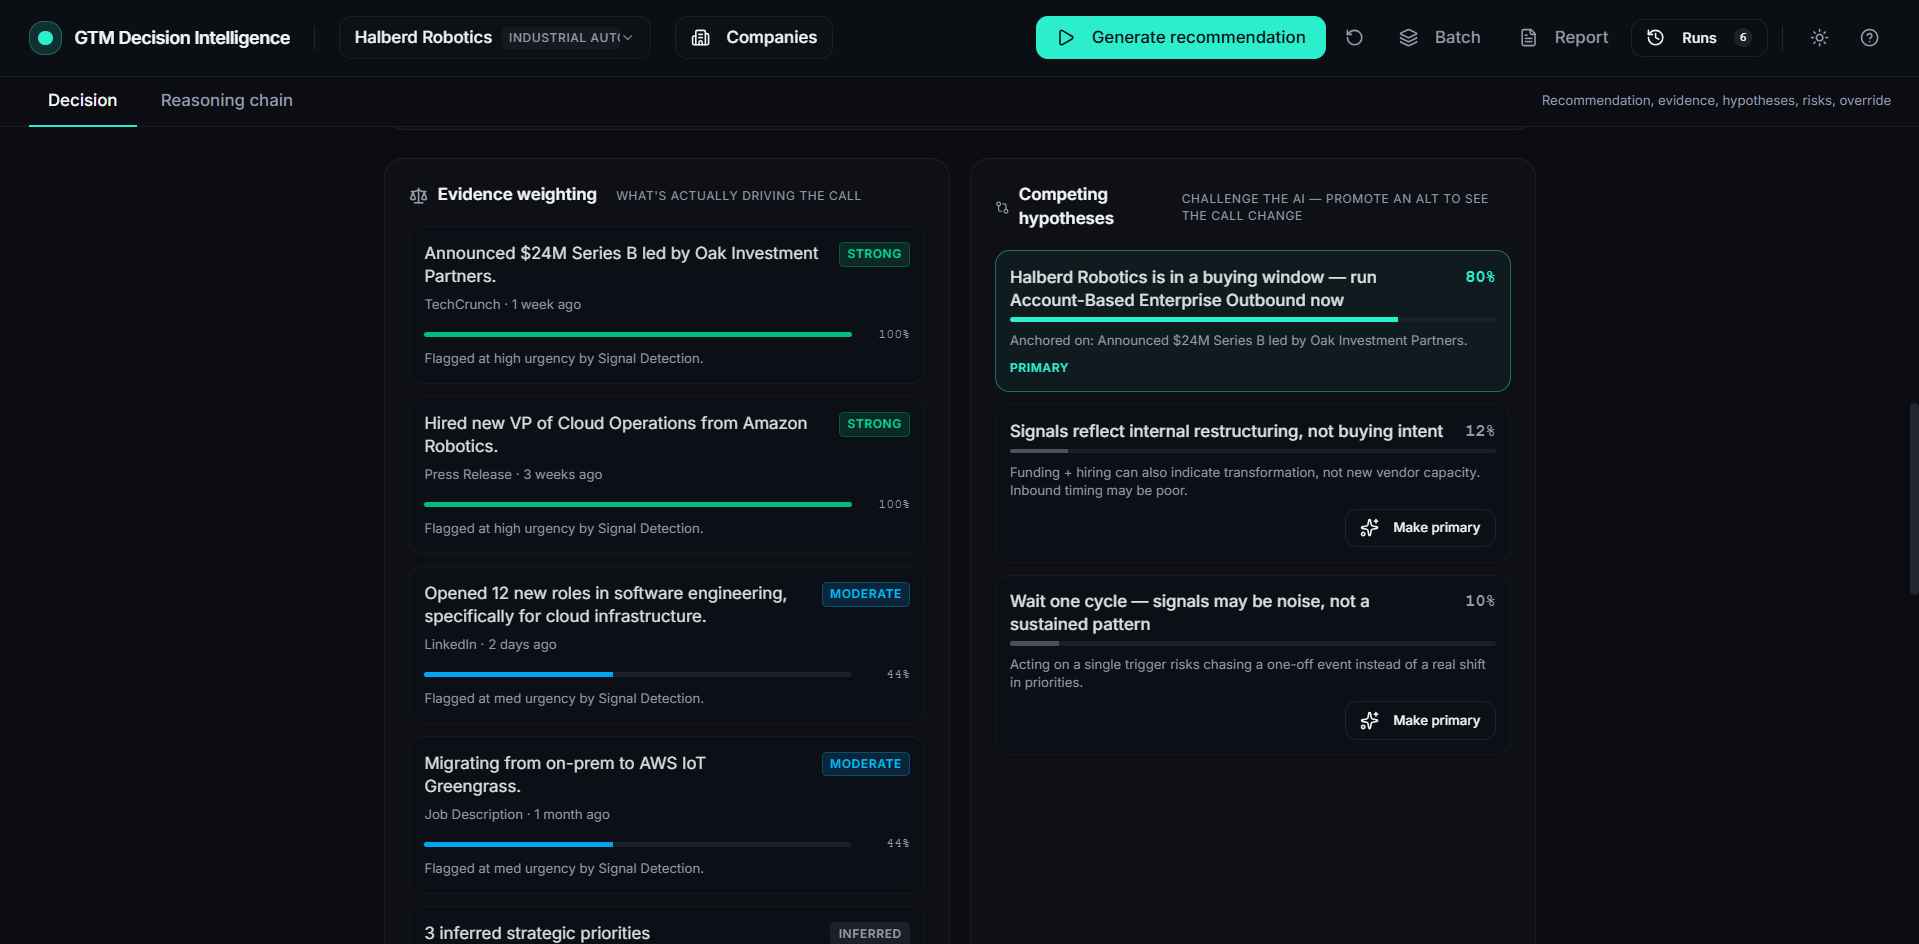
Task: Click the TechCrunch · 1 week ago source line
Action: (503, 305)
